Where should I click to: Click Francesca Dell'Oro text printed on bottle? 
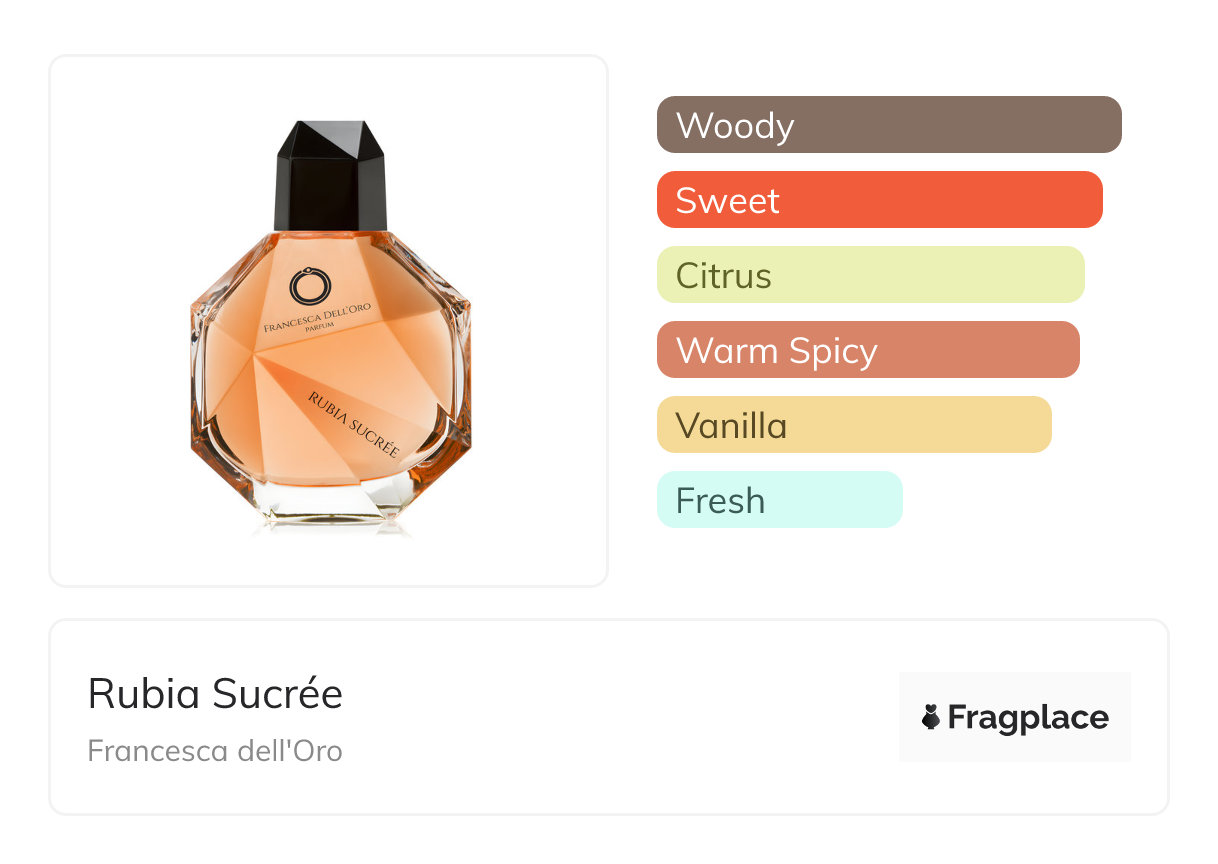[329, 326]
